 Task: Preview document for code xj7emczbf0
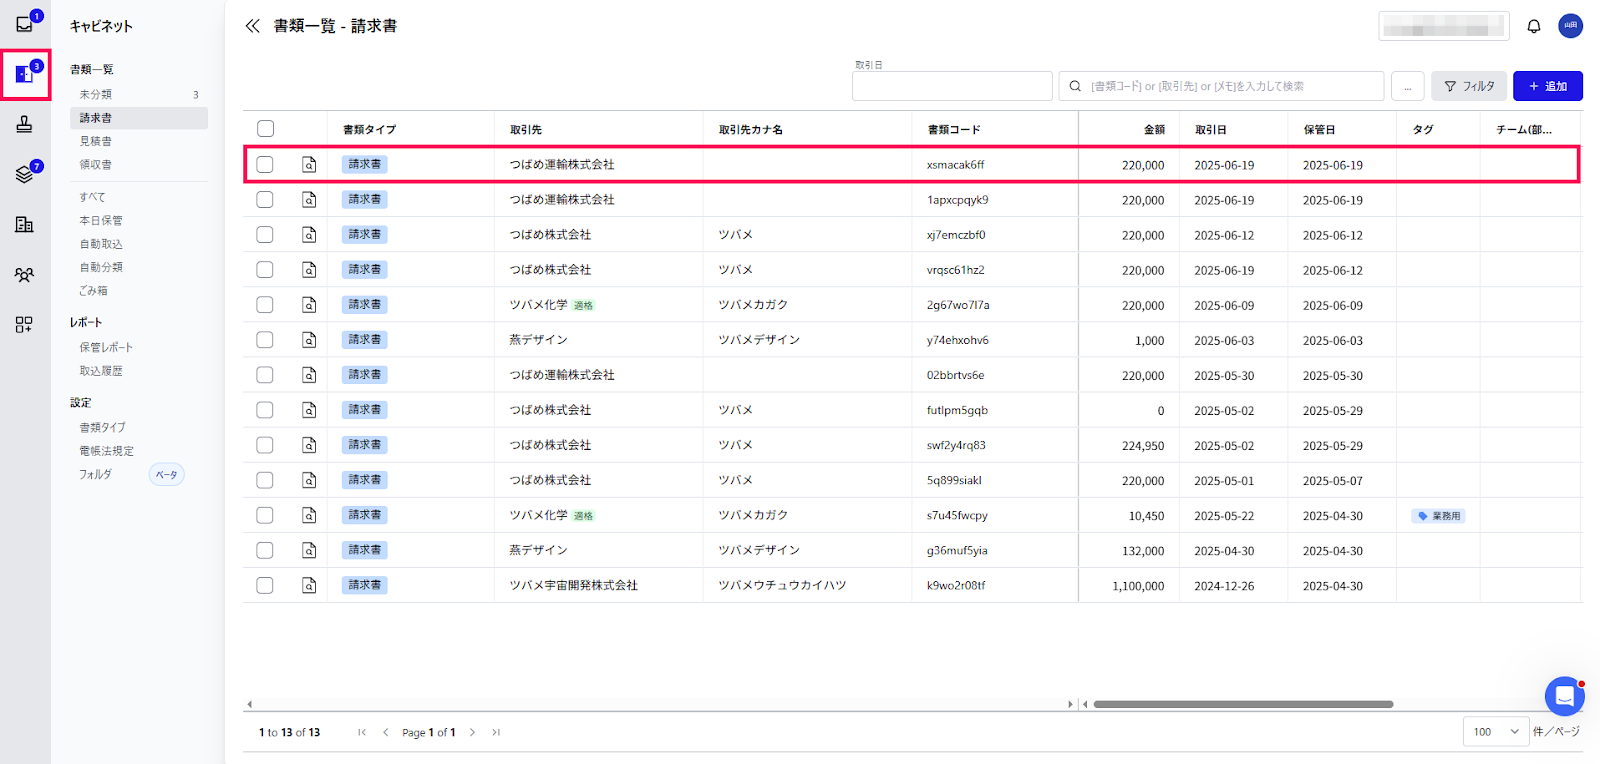coord(309,235)
